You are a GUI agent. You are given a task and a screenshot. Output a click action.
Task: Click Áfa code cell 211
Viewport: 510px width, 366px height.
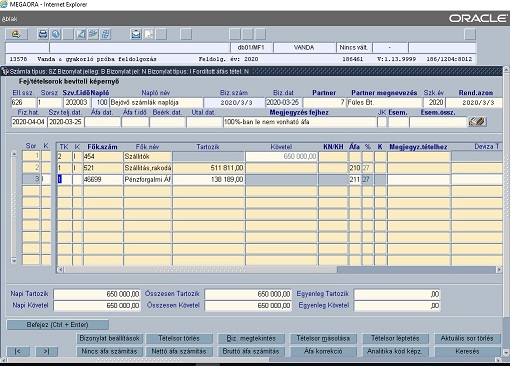coord(355,179)
